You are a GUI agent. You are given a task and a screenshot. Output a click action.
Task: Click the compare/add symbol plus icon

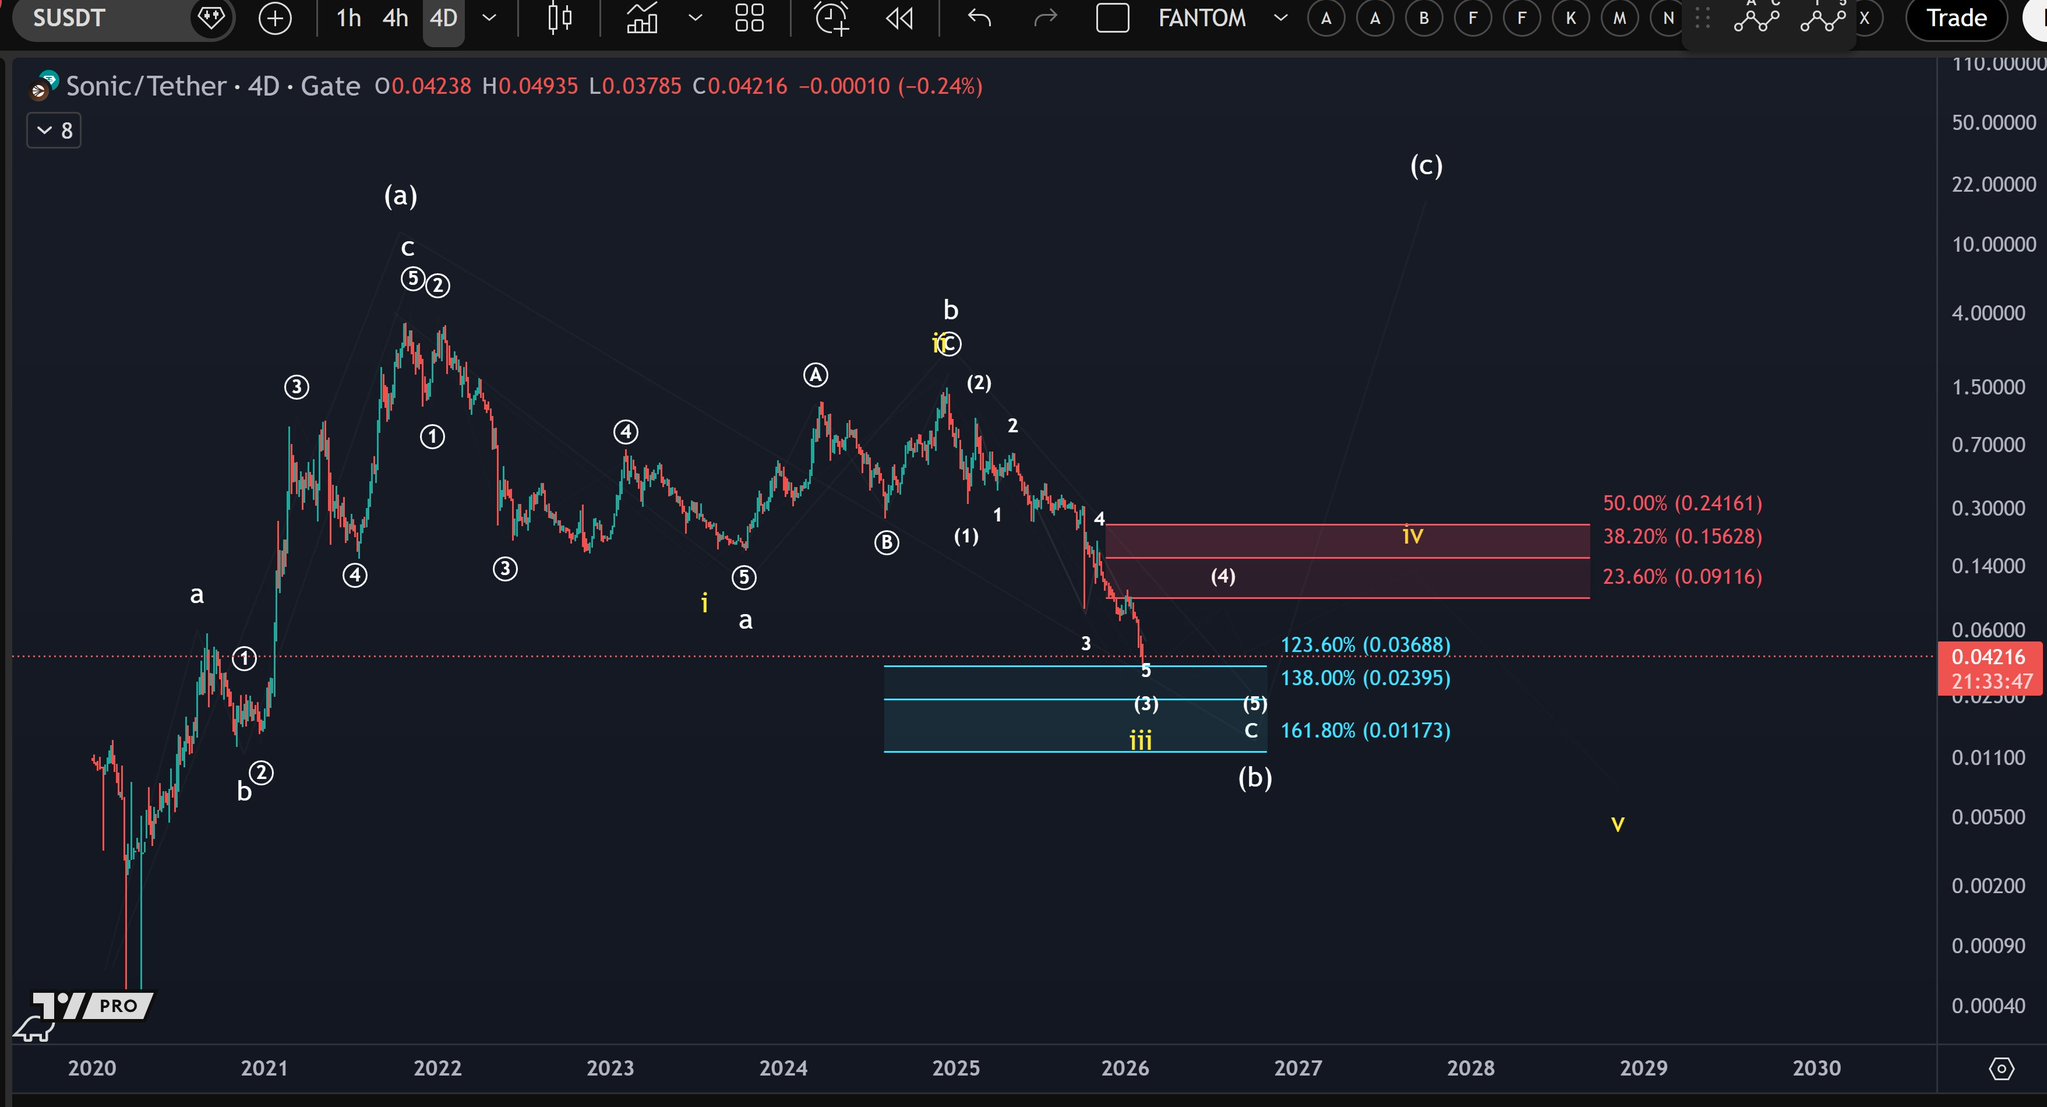(275, 18)
